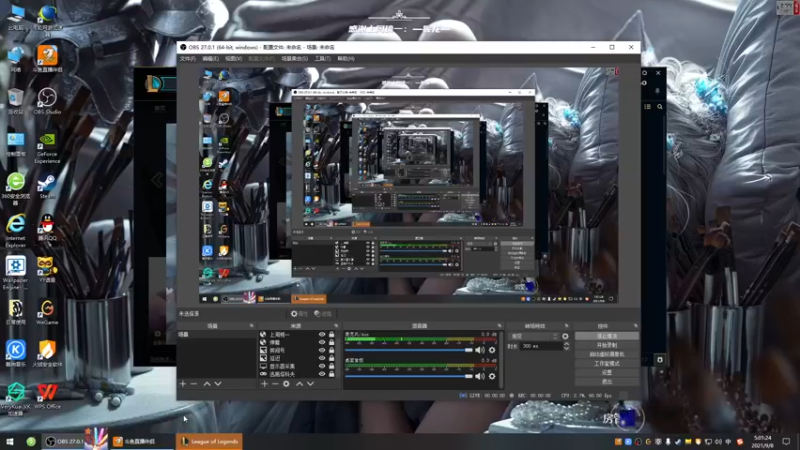Click the 退出 (exit) button in Controls
Screen dimensions: 800x450
607,381
